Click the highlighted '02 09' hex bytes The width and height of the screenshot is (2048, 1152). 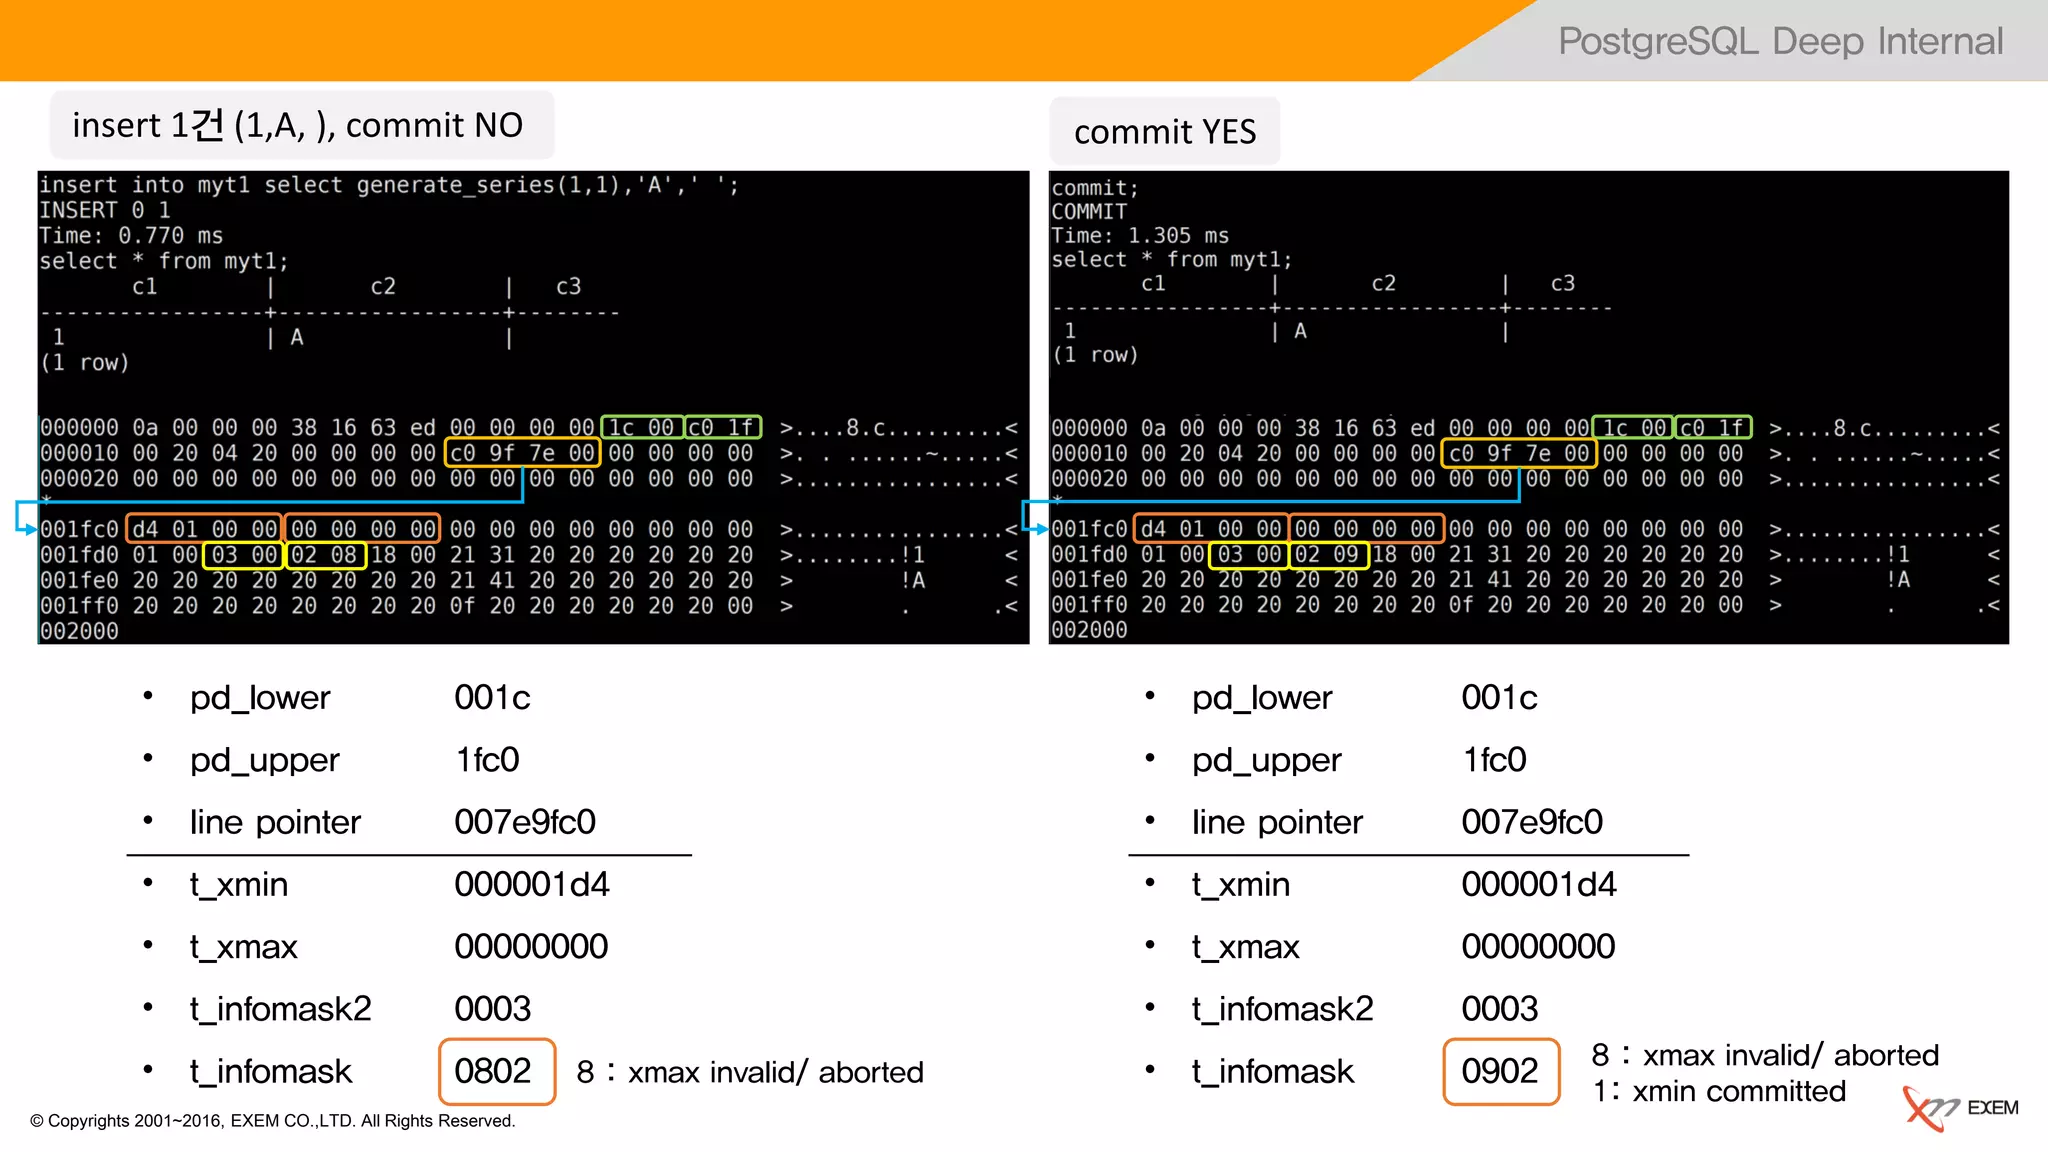1328,555
